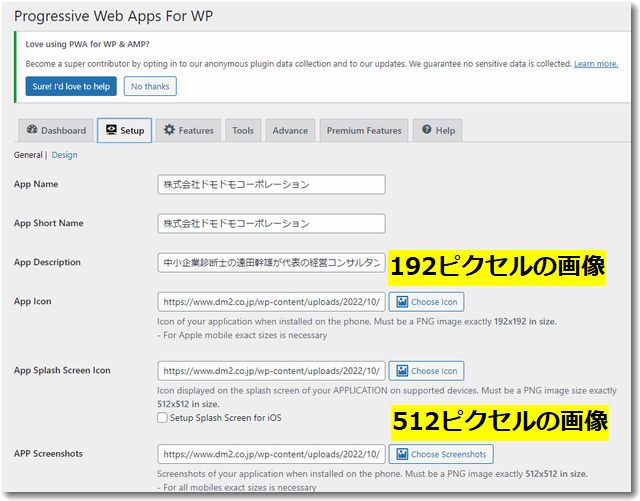640x501 pixels.
Task: Click the "App Icon" label
Action: (33, 301)
